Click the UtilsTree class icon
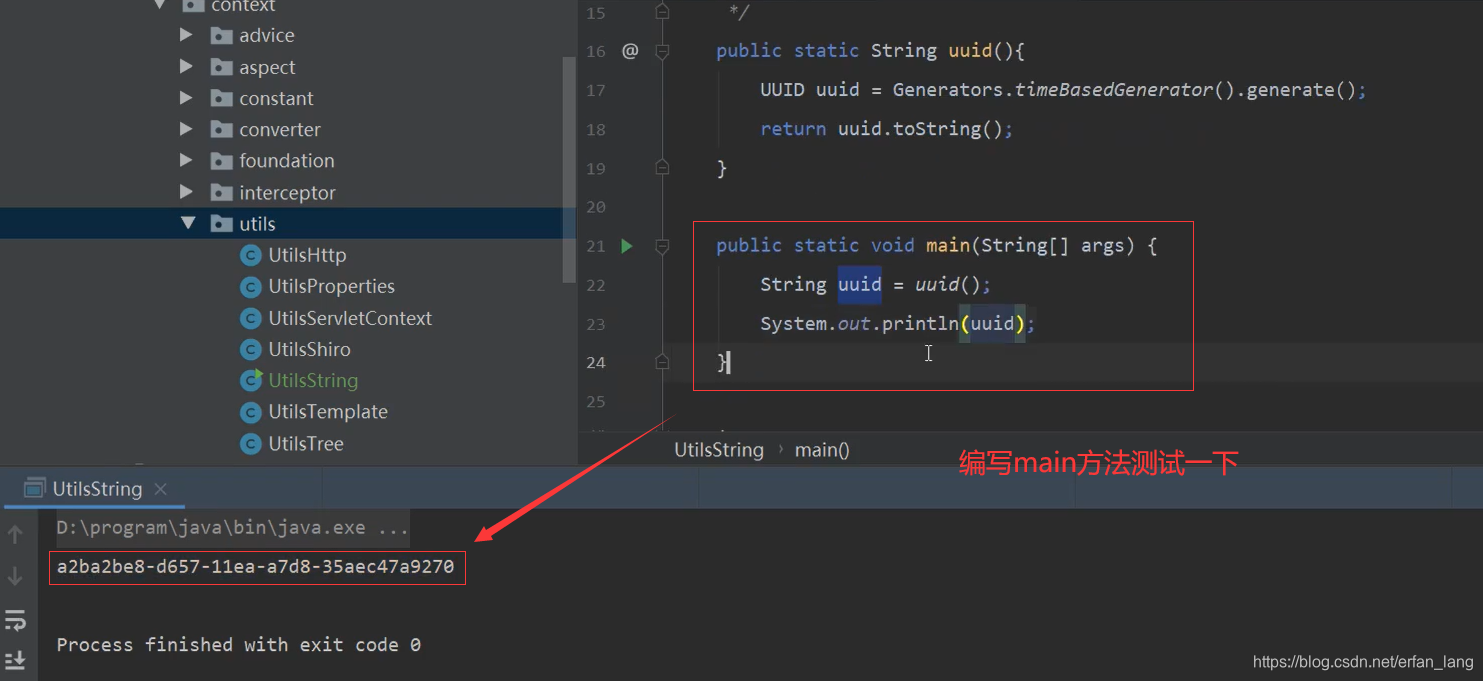This screenshot has width=1483, height=681. [x=251, y=443]
